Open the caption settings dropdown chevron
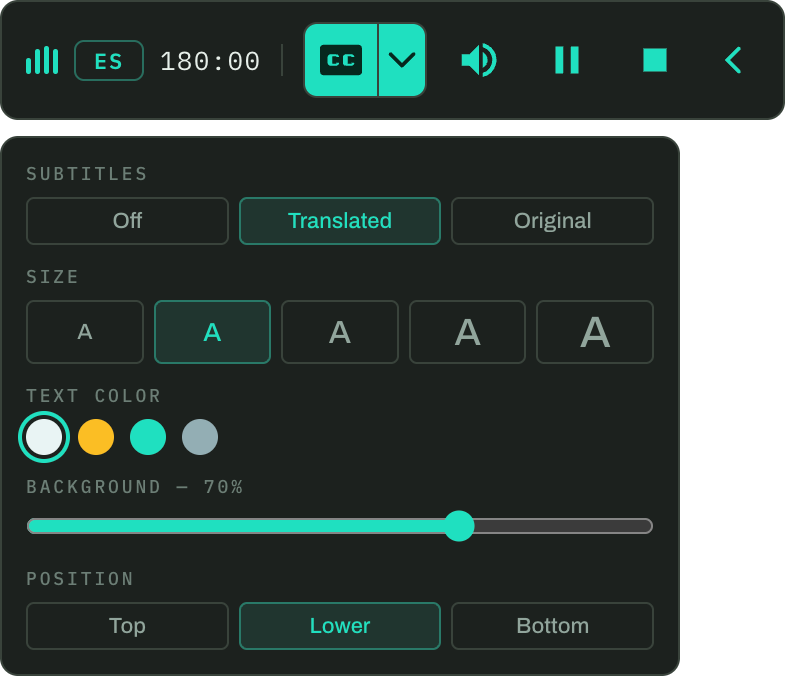 [402, 60]
